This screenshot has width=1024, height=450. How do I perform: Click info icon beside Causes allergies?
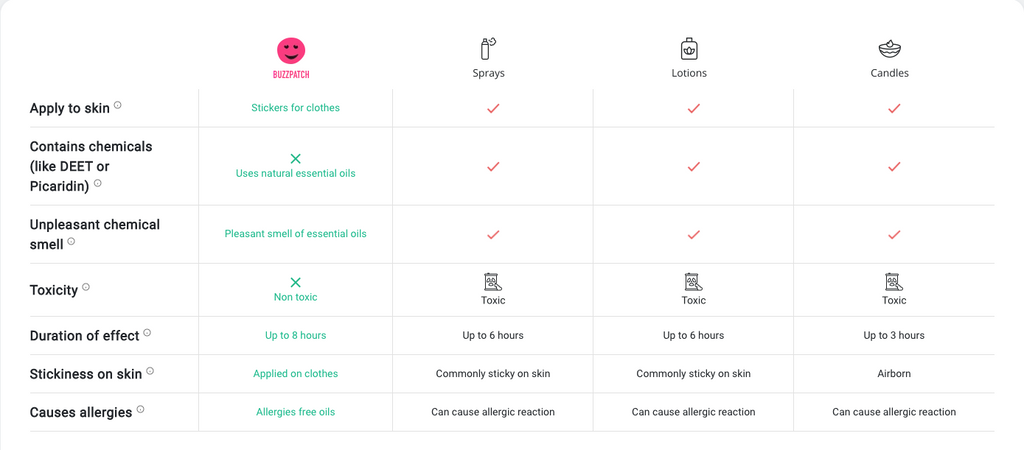point(140,410)
